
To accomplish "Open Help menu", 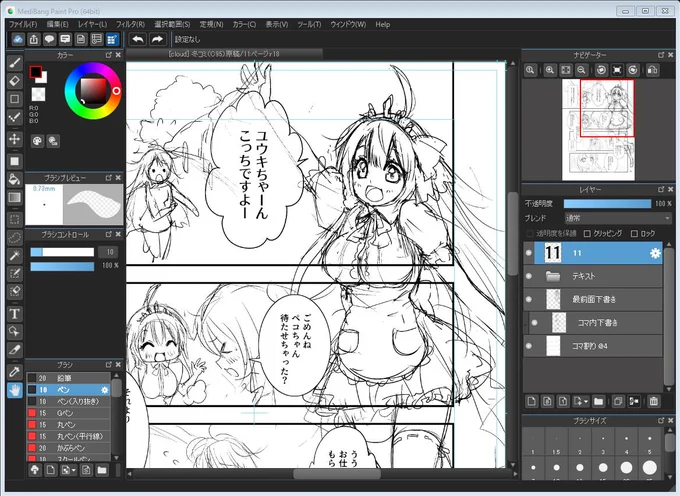I will click(382, 24).
